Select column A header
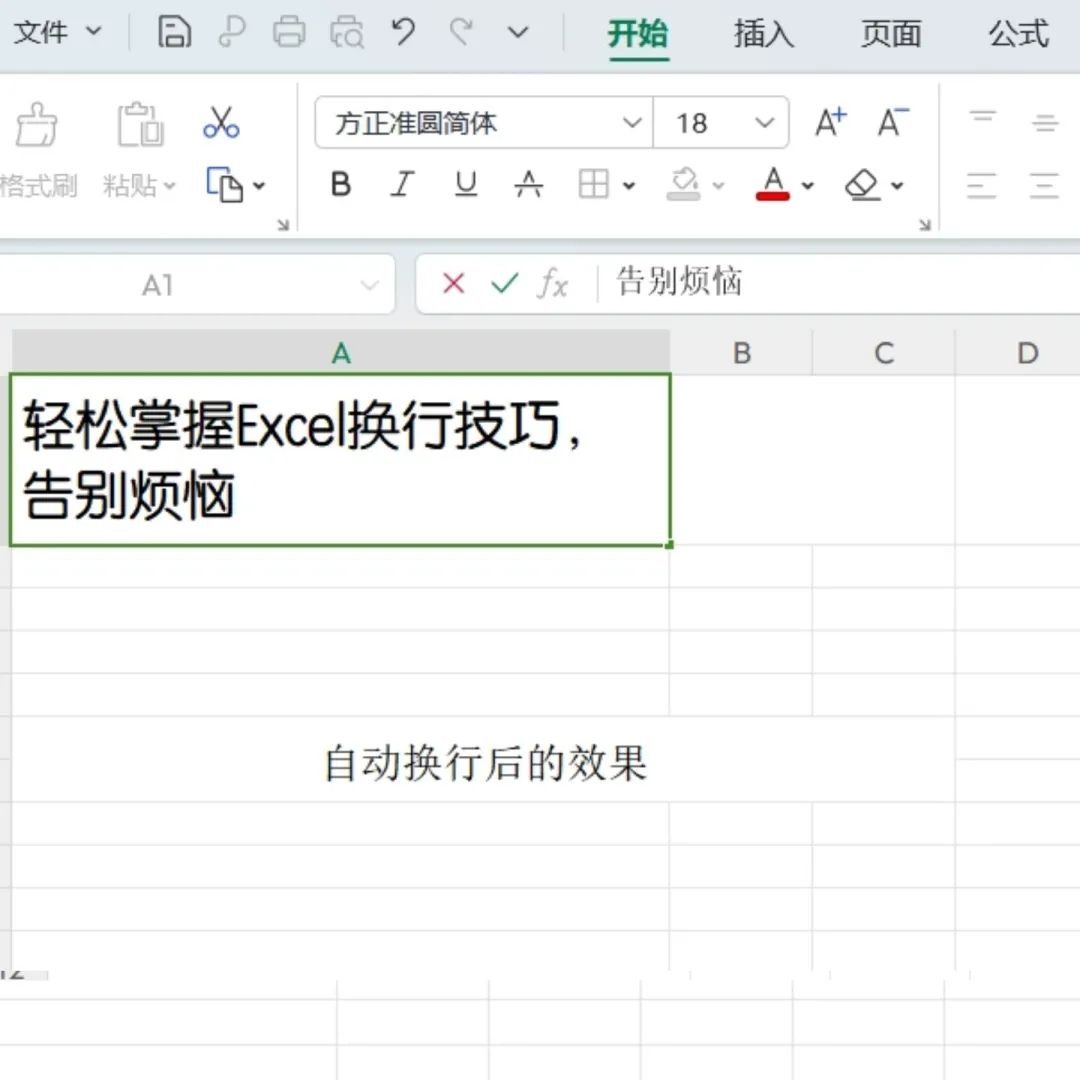 pos(341,353)
